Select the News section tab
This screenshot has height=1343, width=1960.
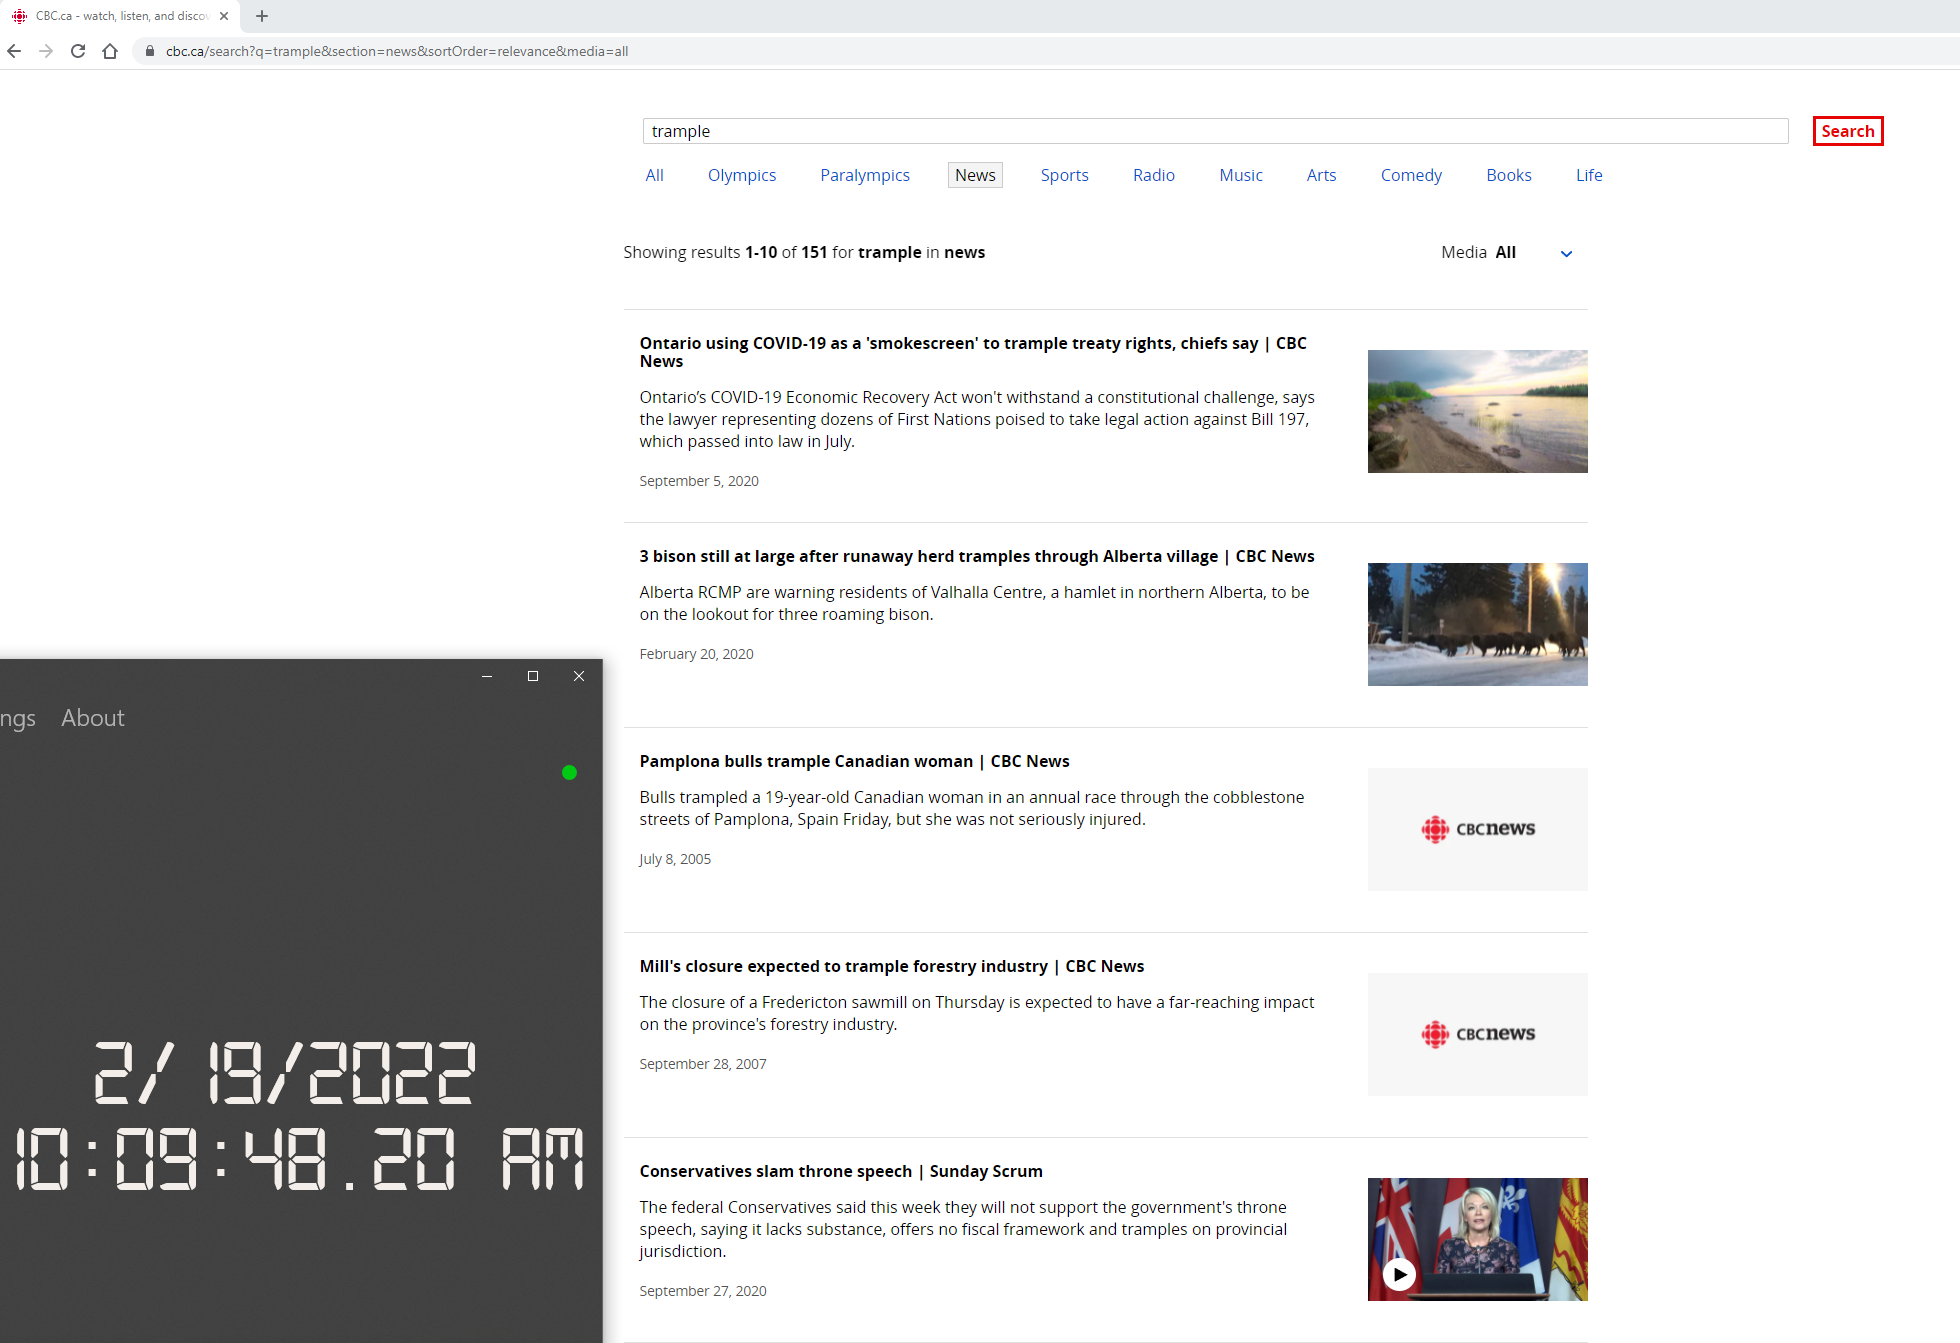click(975, 175)
